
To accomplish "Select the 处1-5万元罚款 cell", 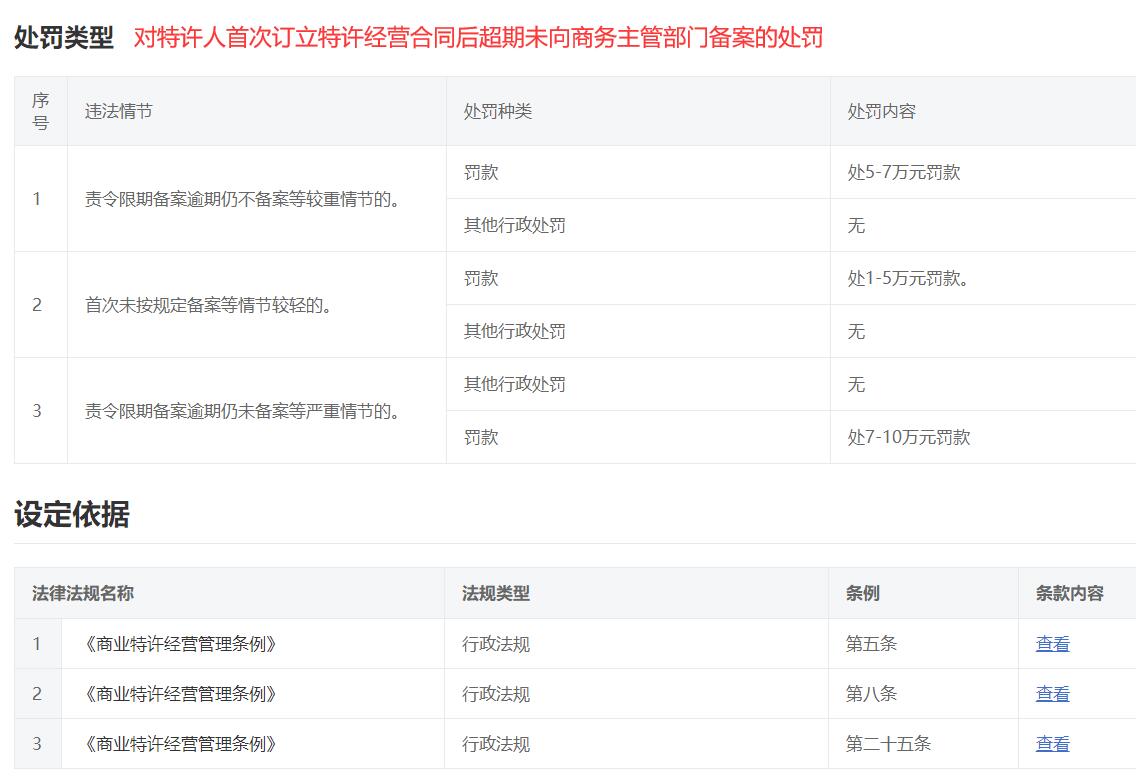I will pyautogui.click(x=908, y=278).
